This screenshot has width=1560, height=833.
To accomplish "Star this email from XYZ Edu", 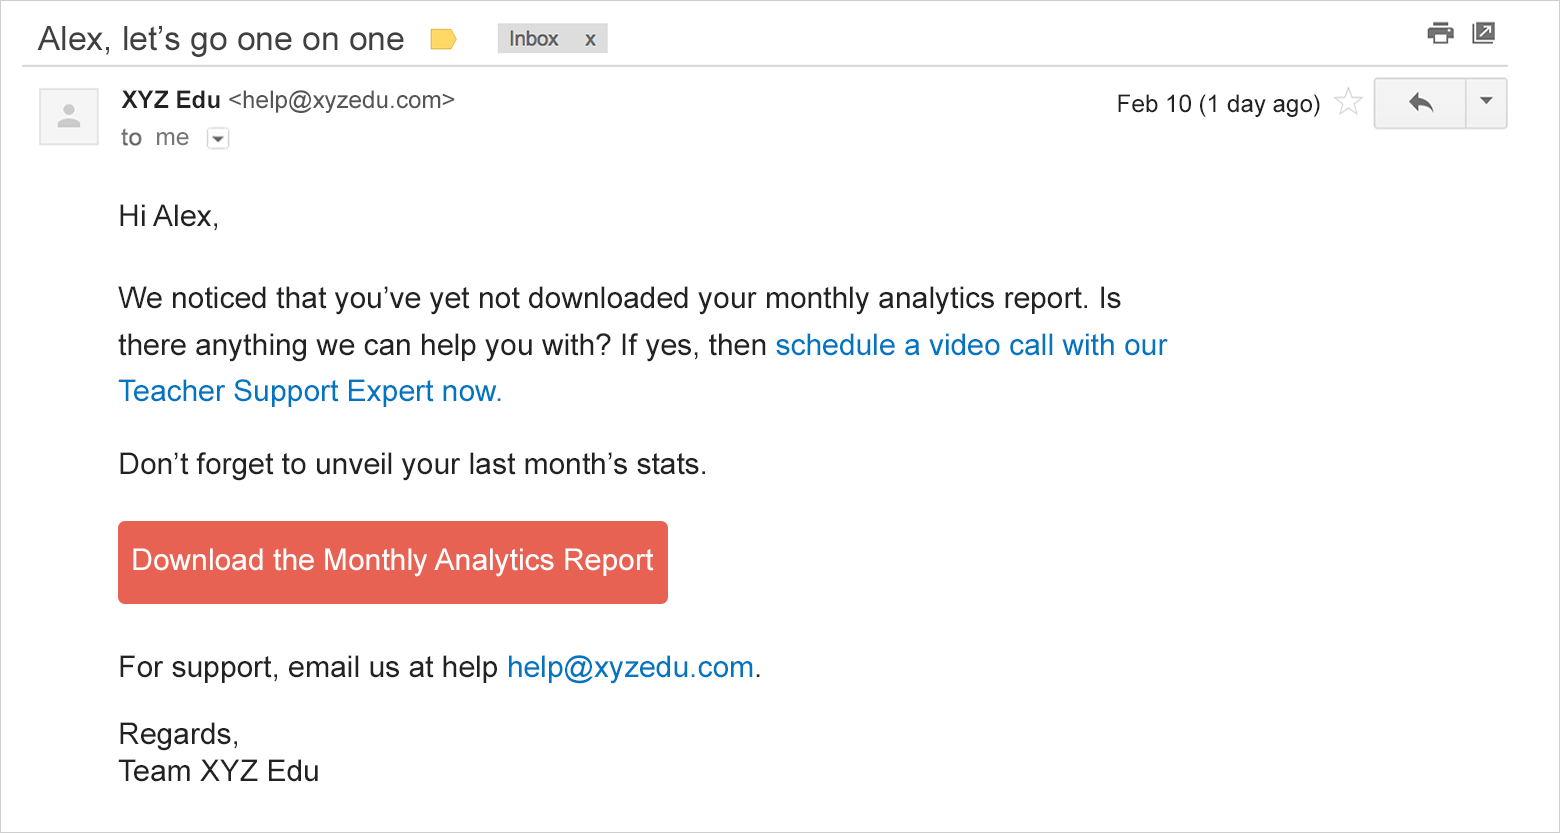I will click(1349, 102).
